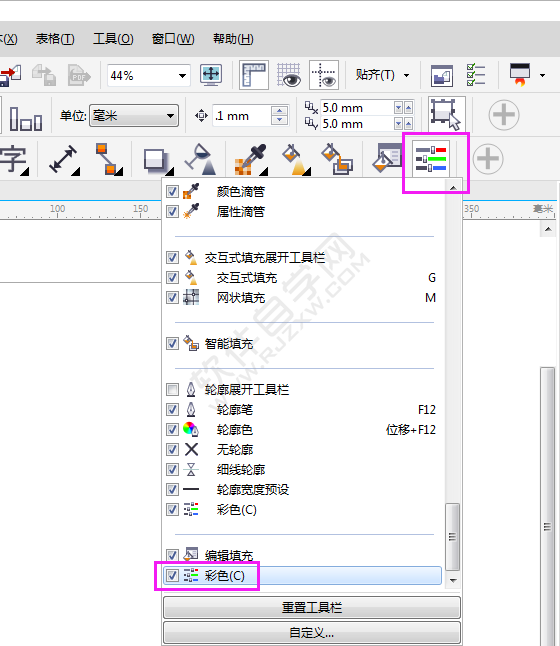This screenshot has height=646, width=560.
Task: Check the 轮廓展开工具栏 checkbox
Action: [172, 389]
